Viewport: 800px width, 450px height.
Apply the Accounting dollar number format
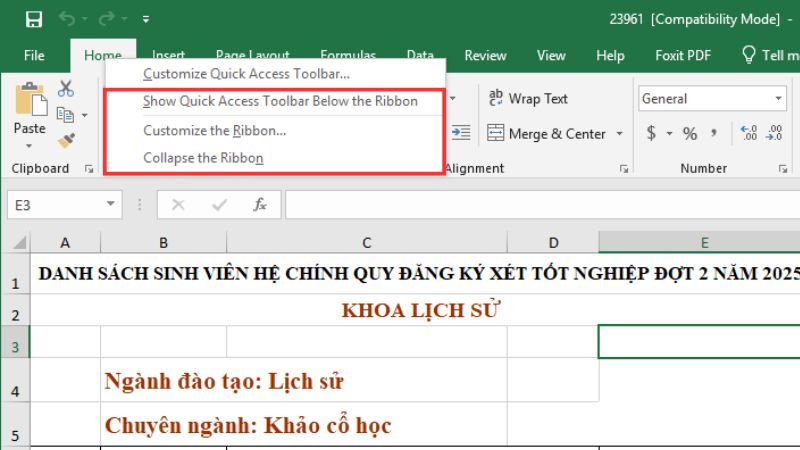click(x=651, y=133)
